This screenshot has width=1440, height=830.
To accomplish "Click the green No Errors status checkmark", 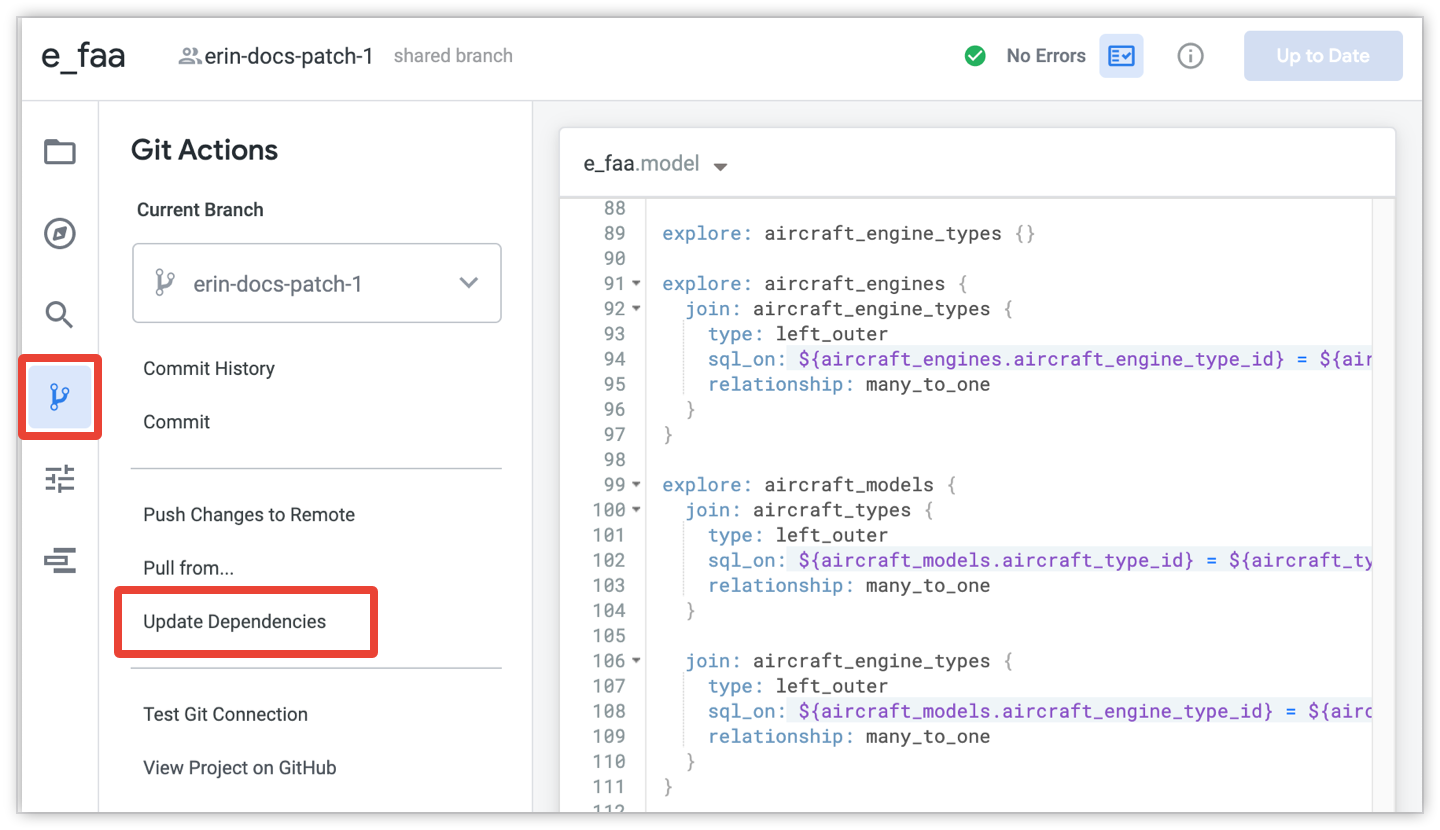I will click(x=975, y=56).
